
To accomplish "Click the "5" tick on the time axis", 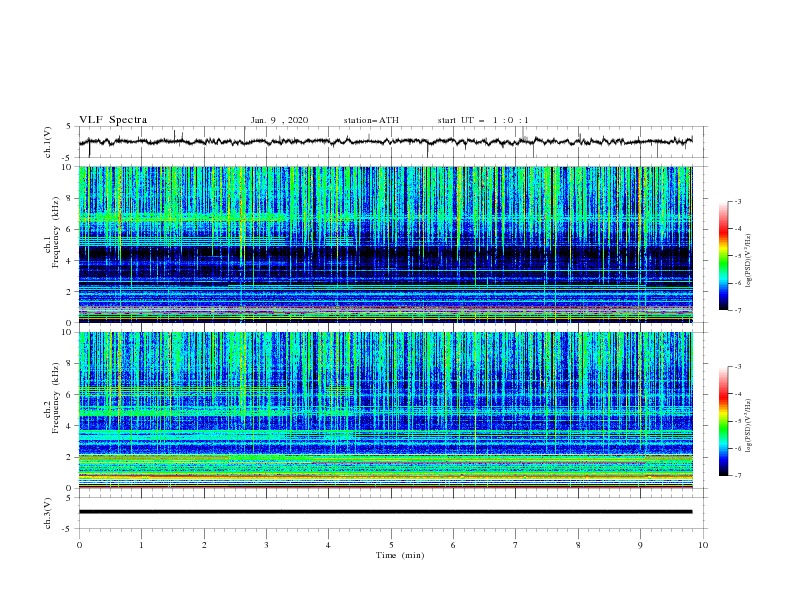I will (x=391, y=545).
